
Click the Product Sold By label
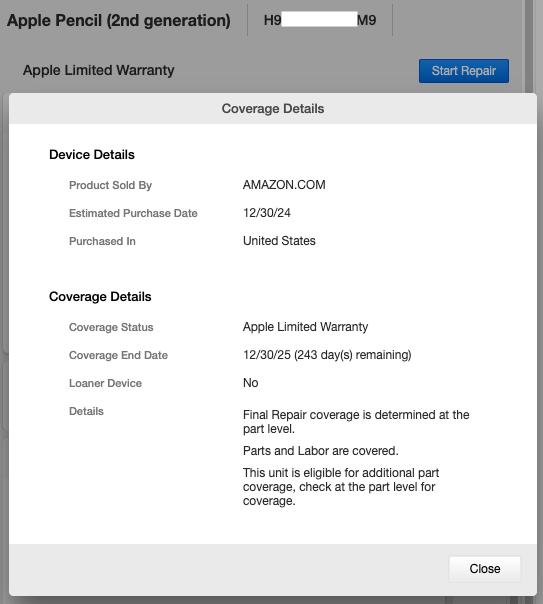(110, 185)
